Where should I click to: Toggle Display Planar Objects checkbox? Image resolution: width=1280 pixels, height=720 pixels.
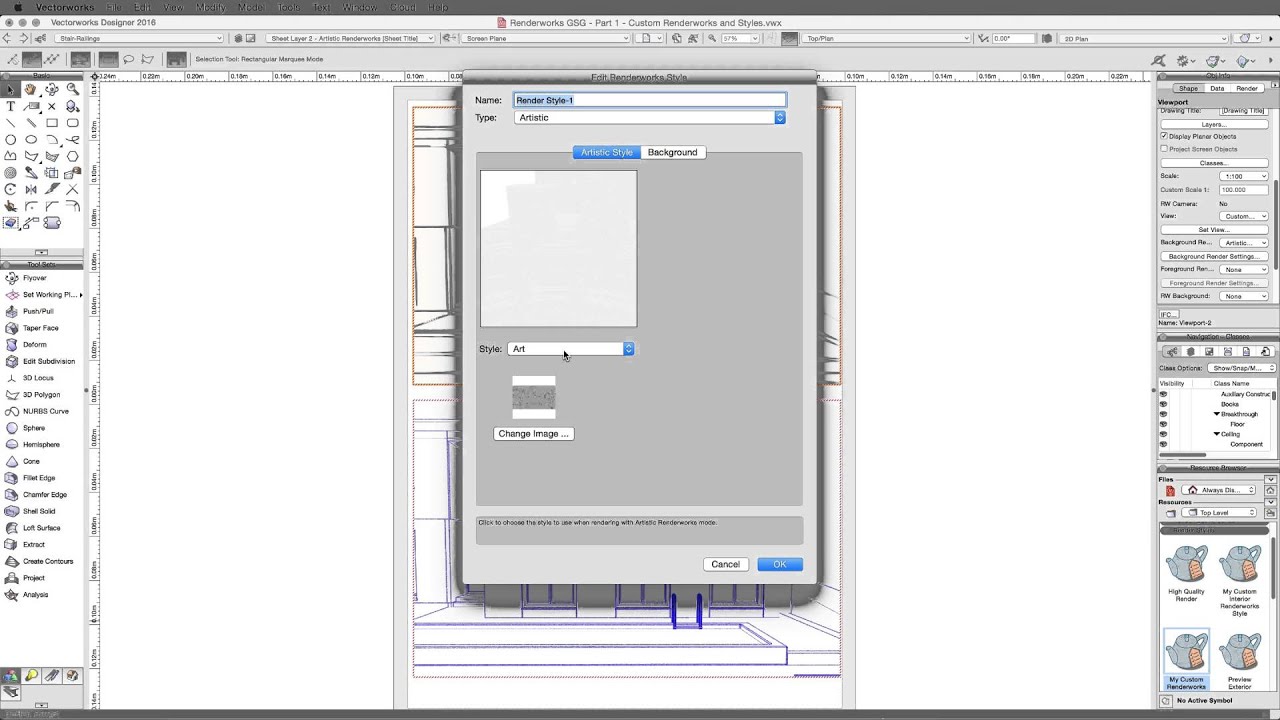[x=1164, y=136]
